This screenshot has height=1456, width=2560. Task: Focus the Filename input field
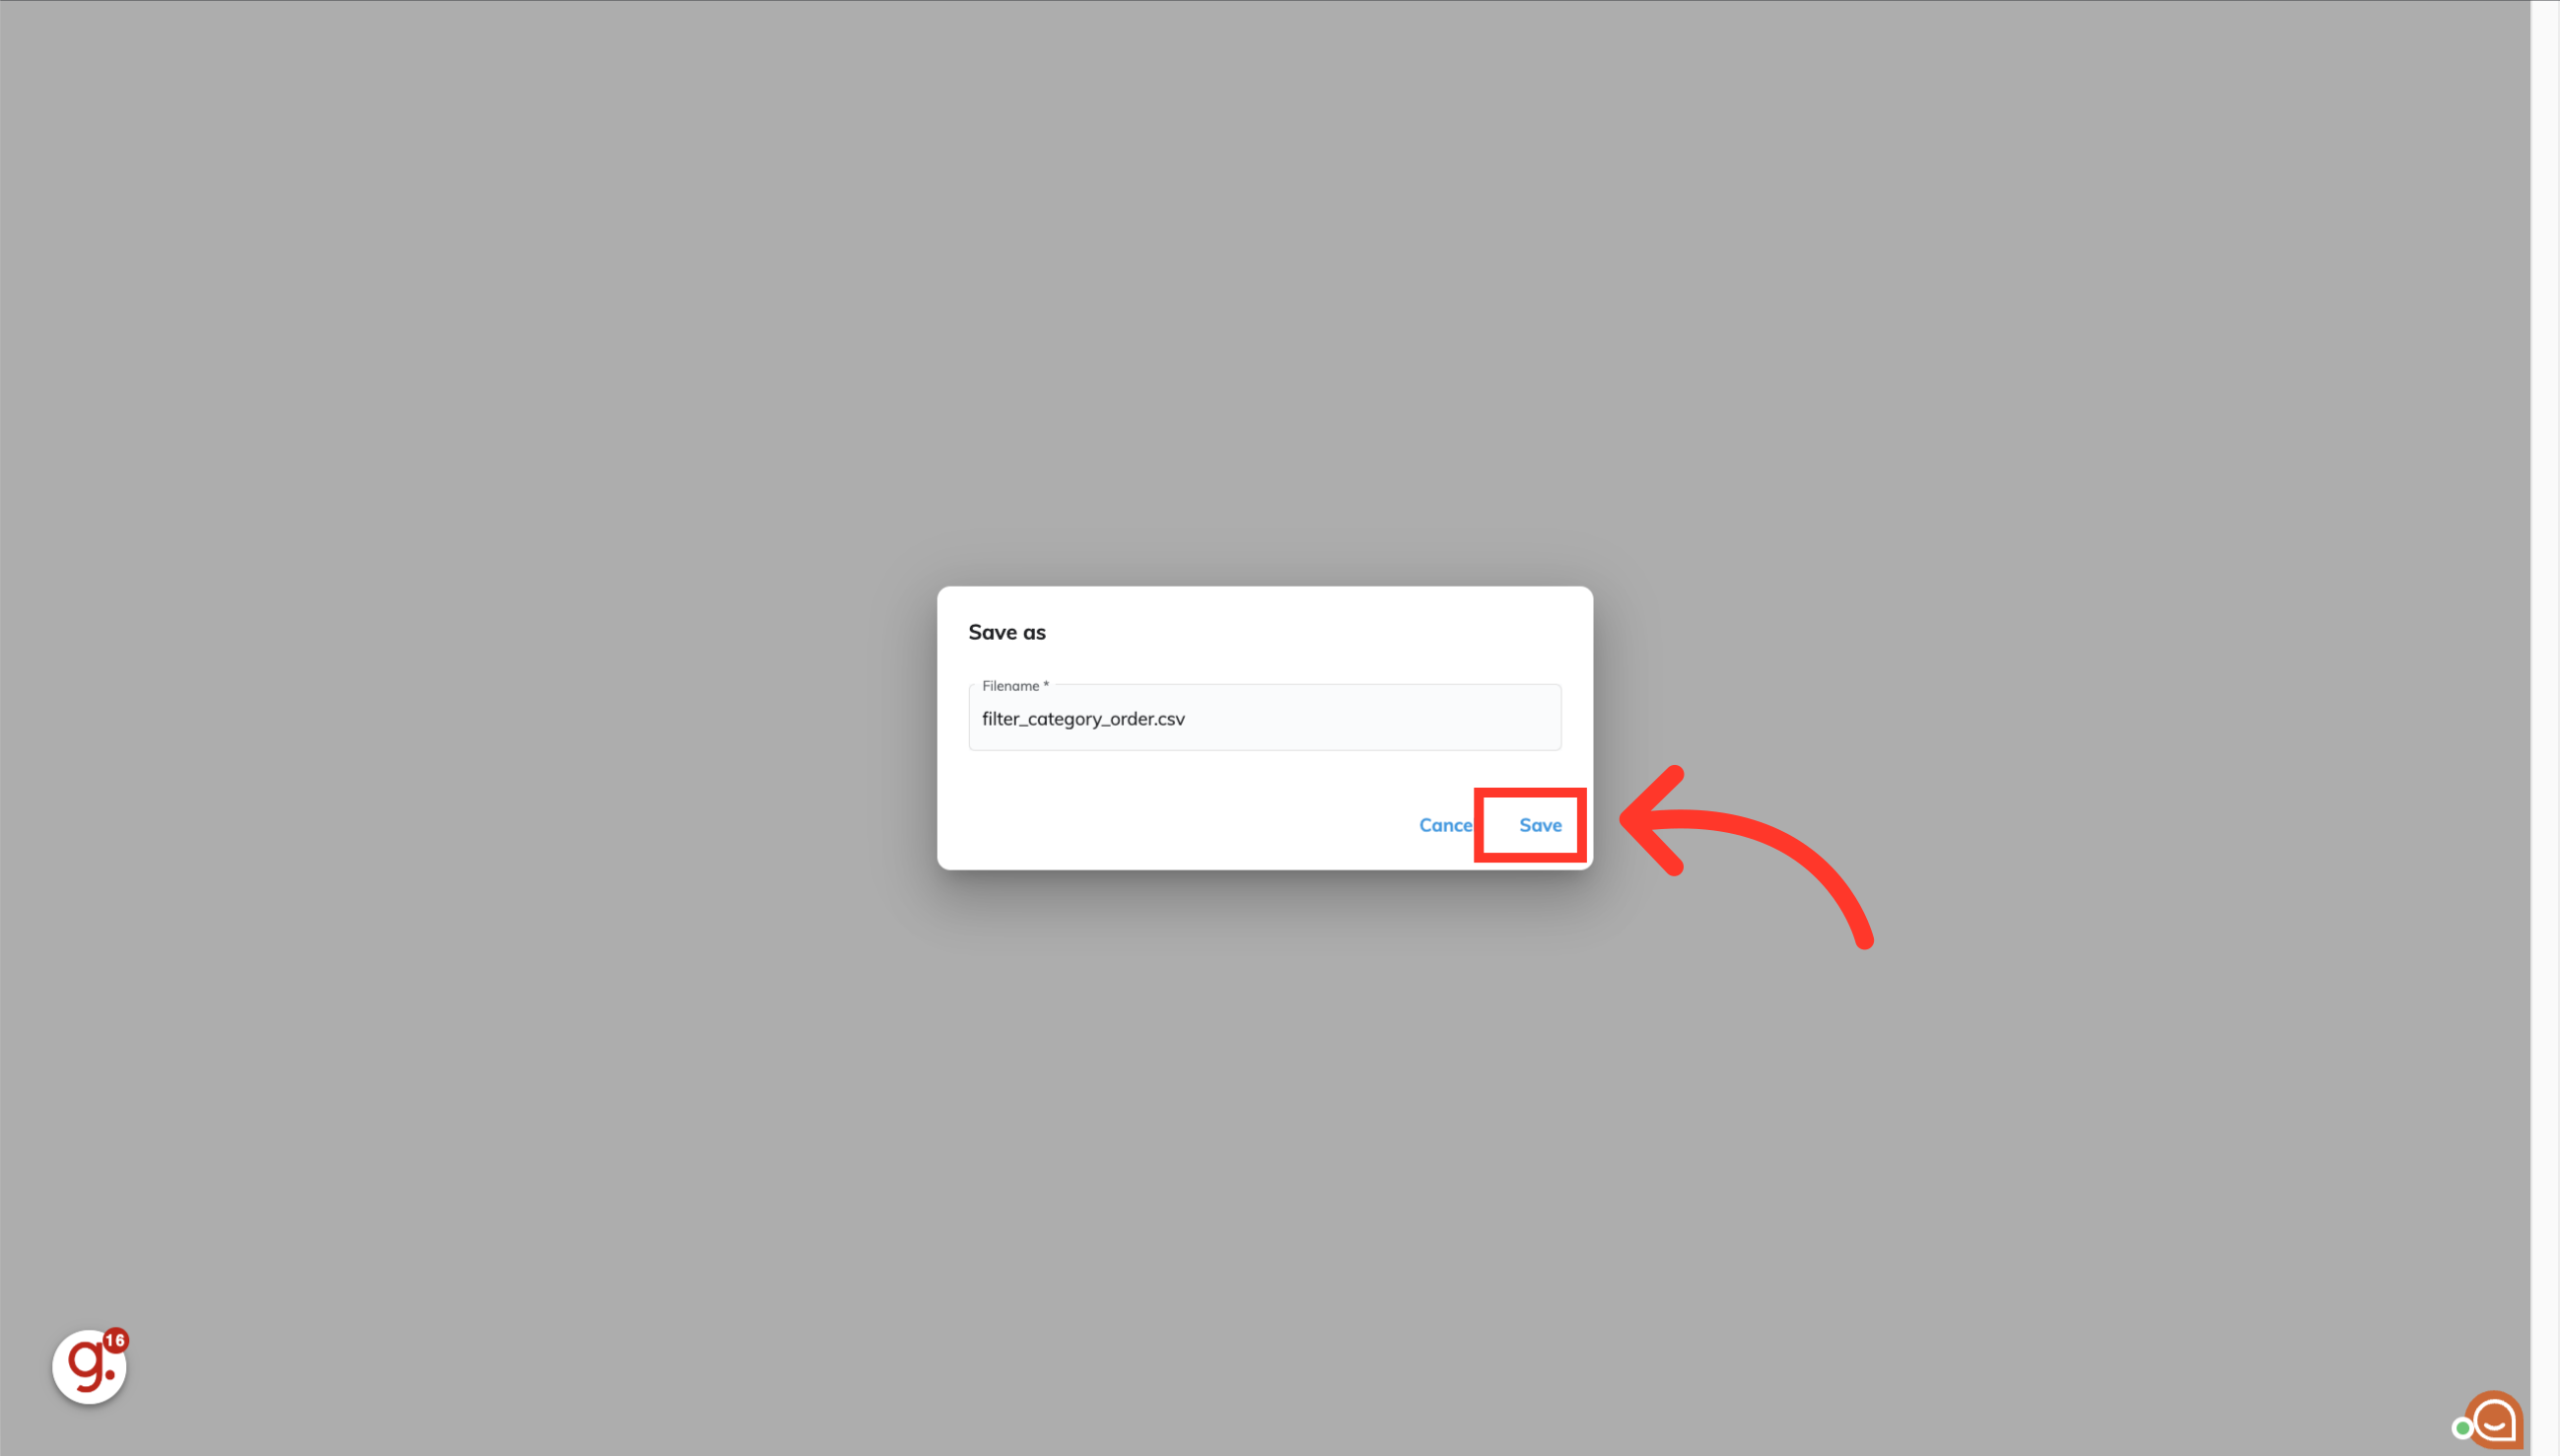tap(1264, 718)
